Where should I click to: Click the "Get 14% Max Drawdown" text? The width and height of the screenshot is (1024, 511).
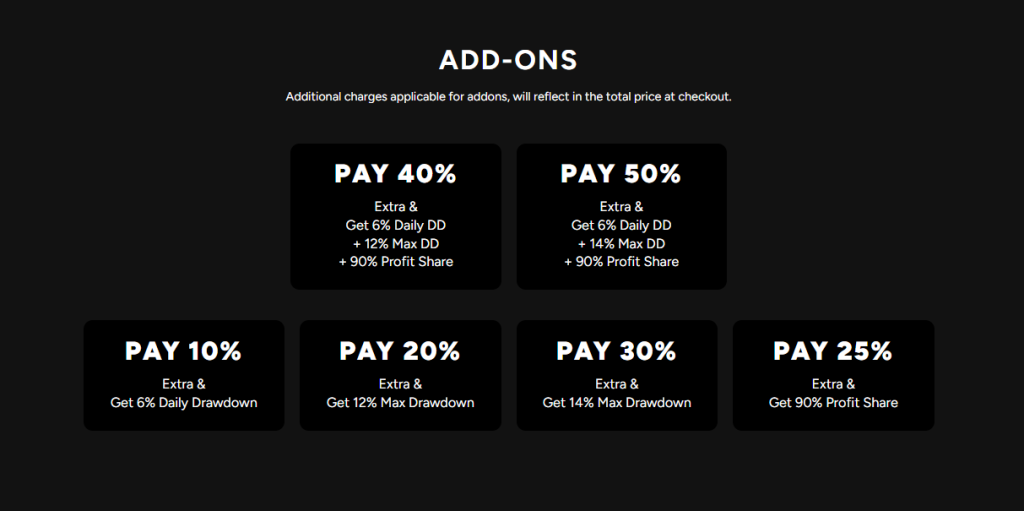point(617,403)
